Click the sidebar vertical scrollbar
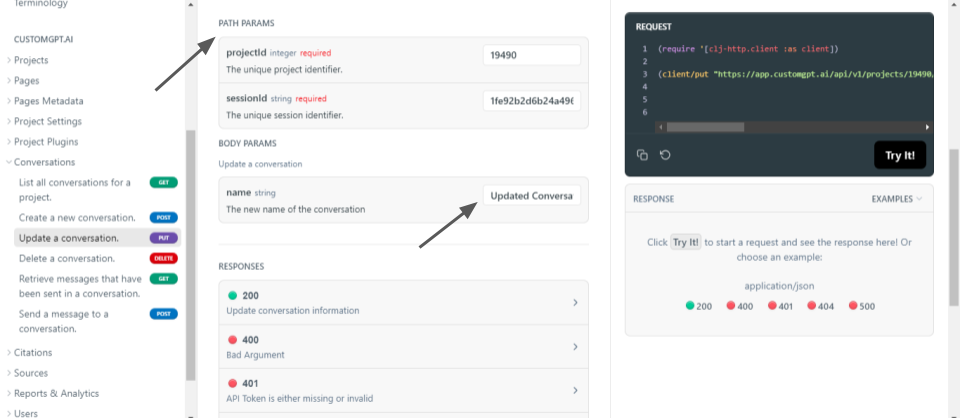This screenshot has height=418, width=960. pos(190,255)
